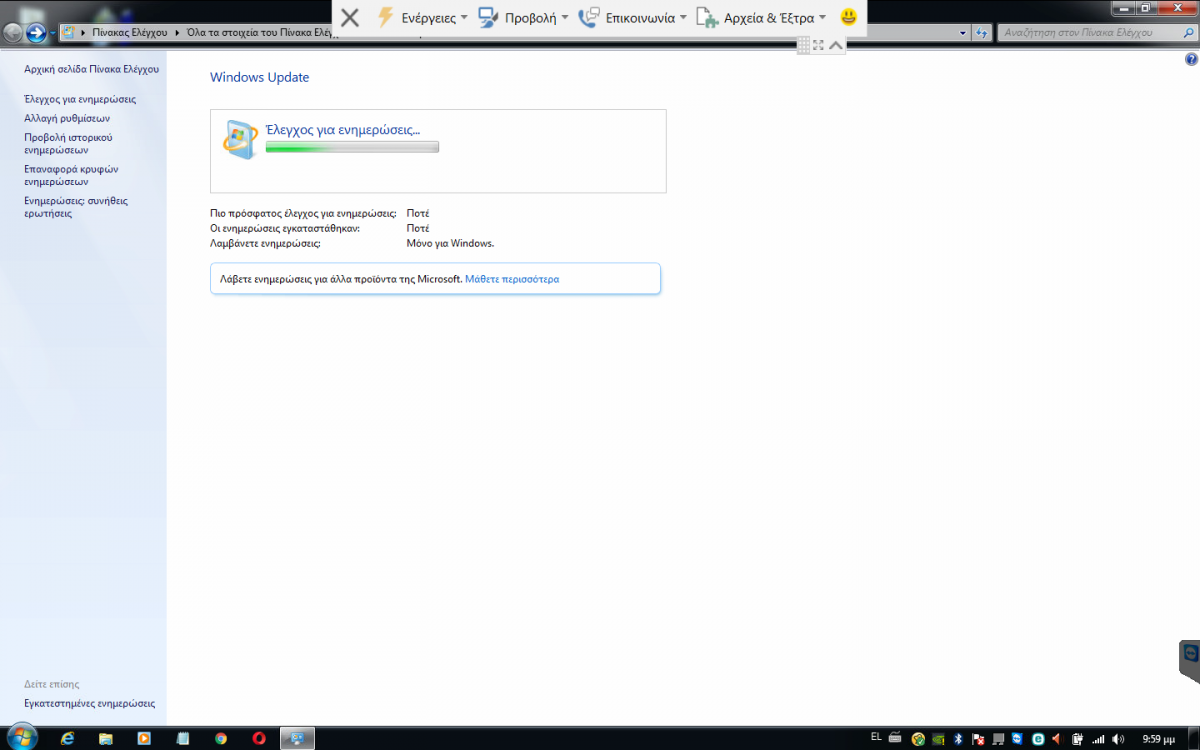
Task: Click the network signal bars tray icon
Action: 1098,739
